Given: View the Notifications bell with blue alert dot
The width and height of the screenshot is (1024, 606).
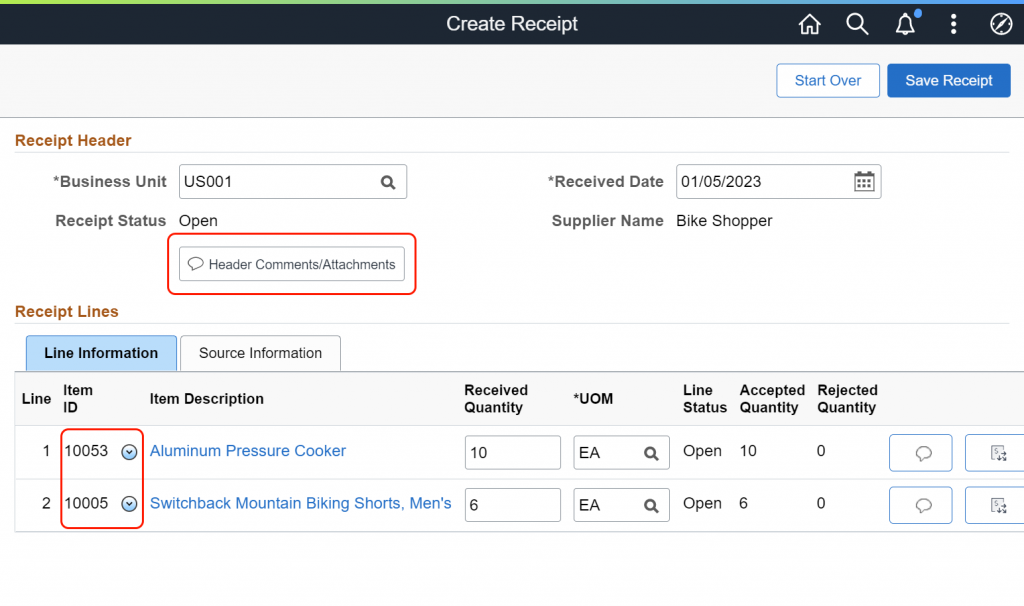Looking at the screenshot, I should pos(904,23).
